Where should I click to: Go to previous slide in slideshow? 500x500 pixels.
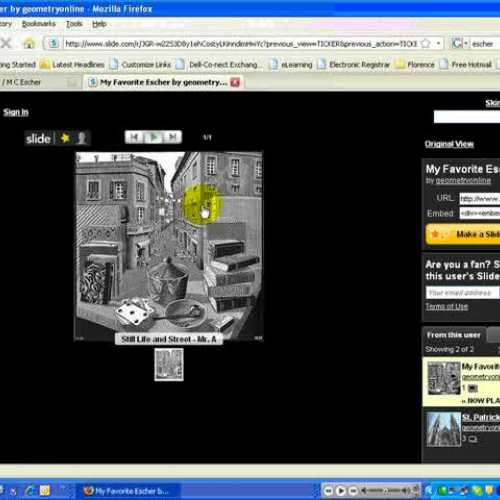coord(134,137)
